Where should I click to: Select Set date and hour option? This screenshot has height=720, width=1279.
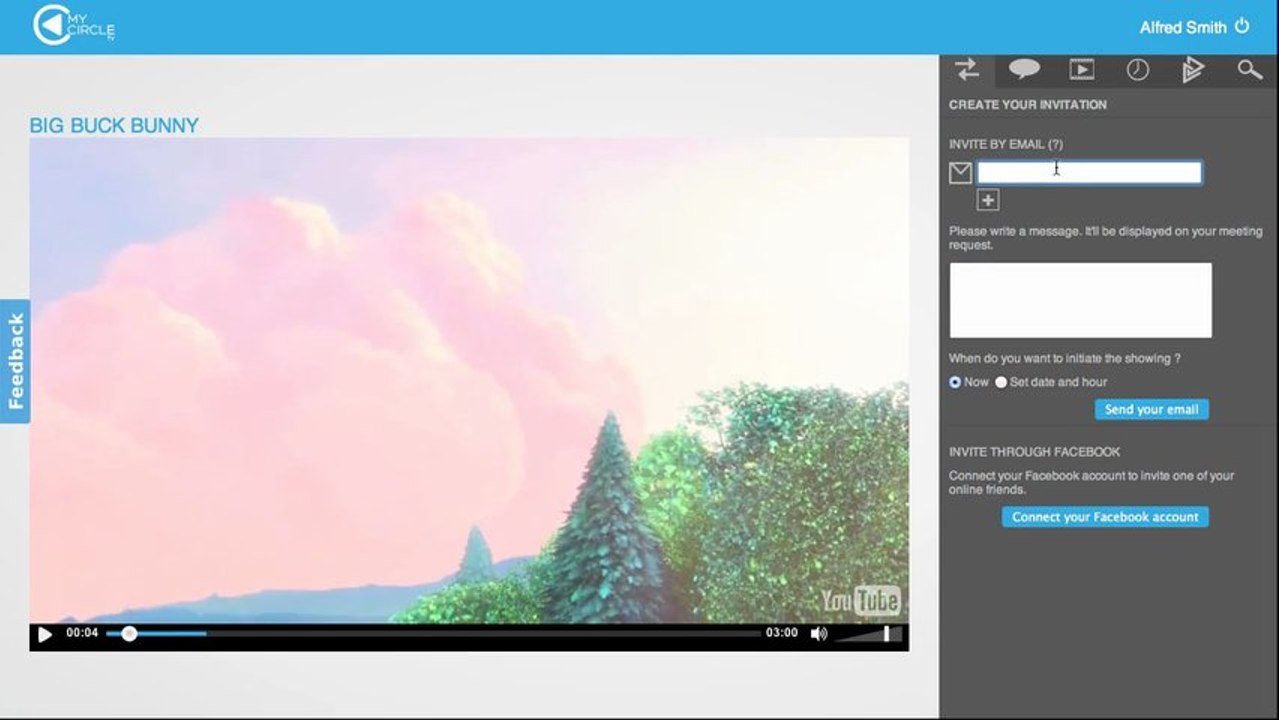click(x=1001, y=382)
